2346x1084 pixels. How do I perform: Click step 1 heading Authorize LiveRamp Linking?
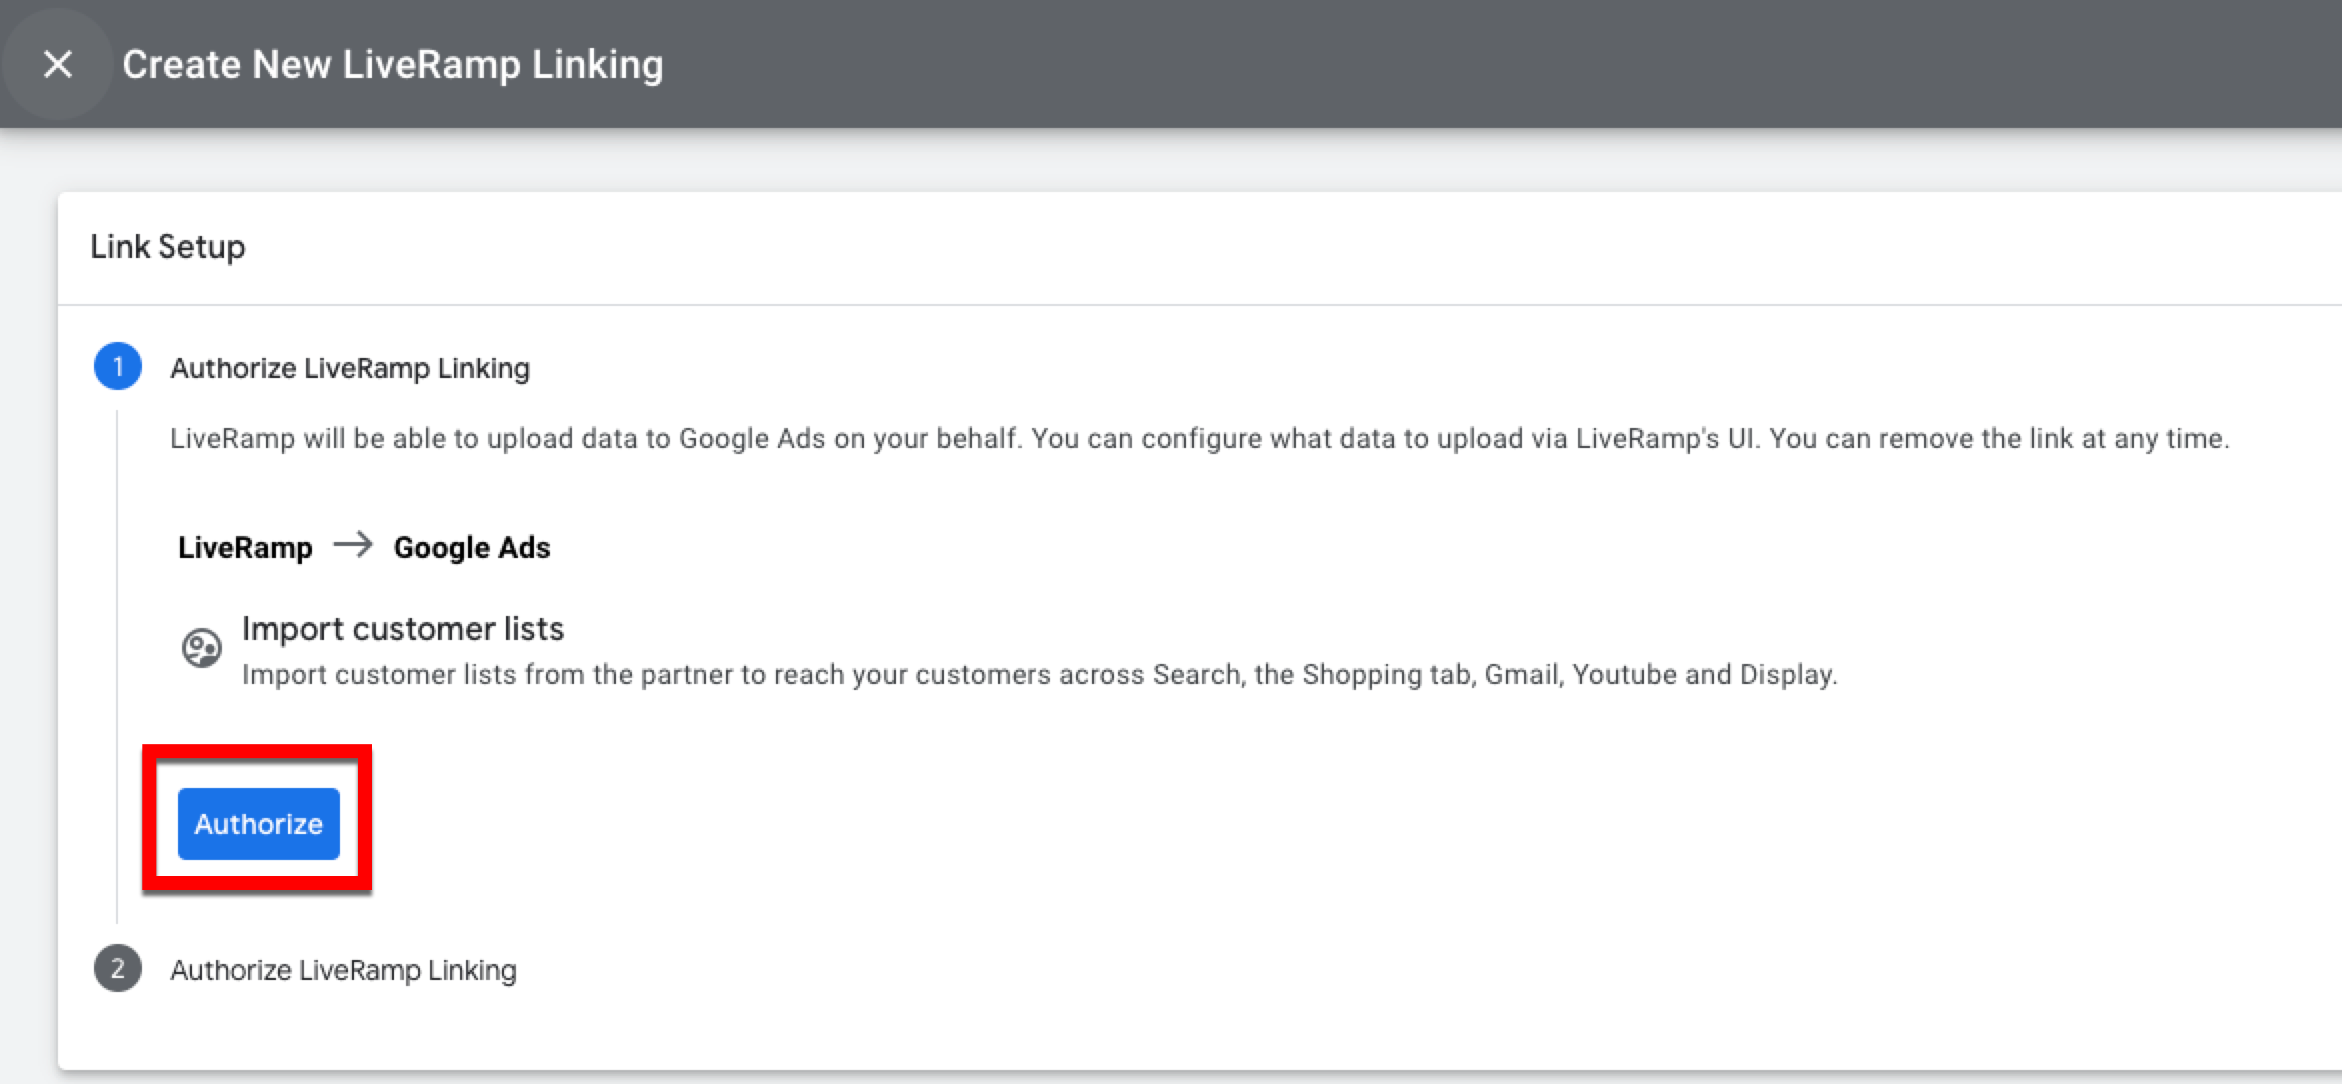click(x=350, y=368)
